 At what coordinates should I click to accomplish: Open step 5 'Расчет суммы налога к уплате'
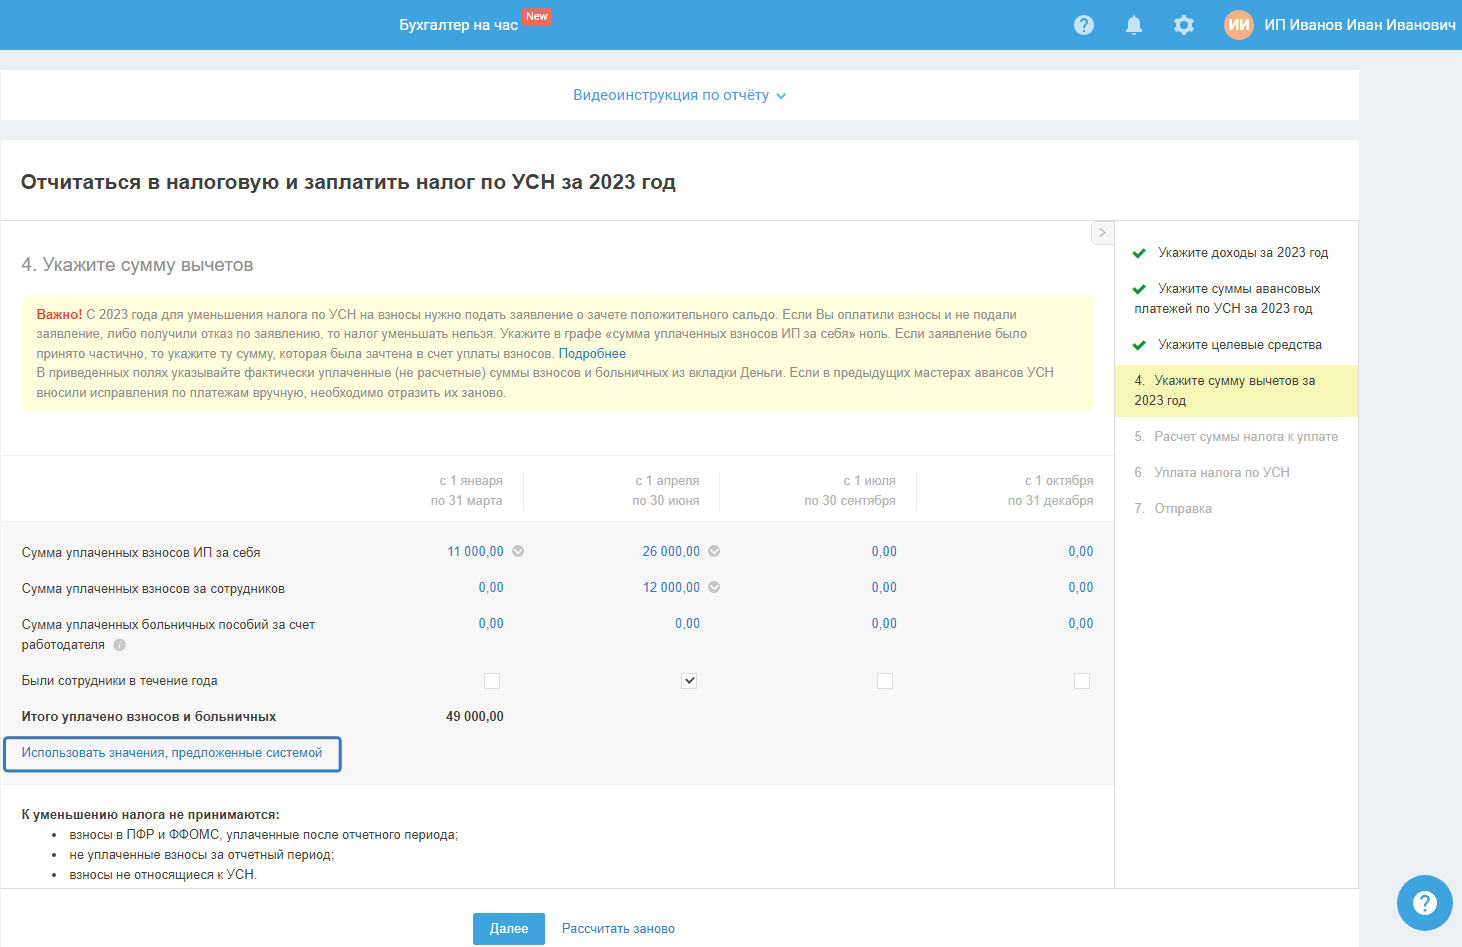point(1236,437)
